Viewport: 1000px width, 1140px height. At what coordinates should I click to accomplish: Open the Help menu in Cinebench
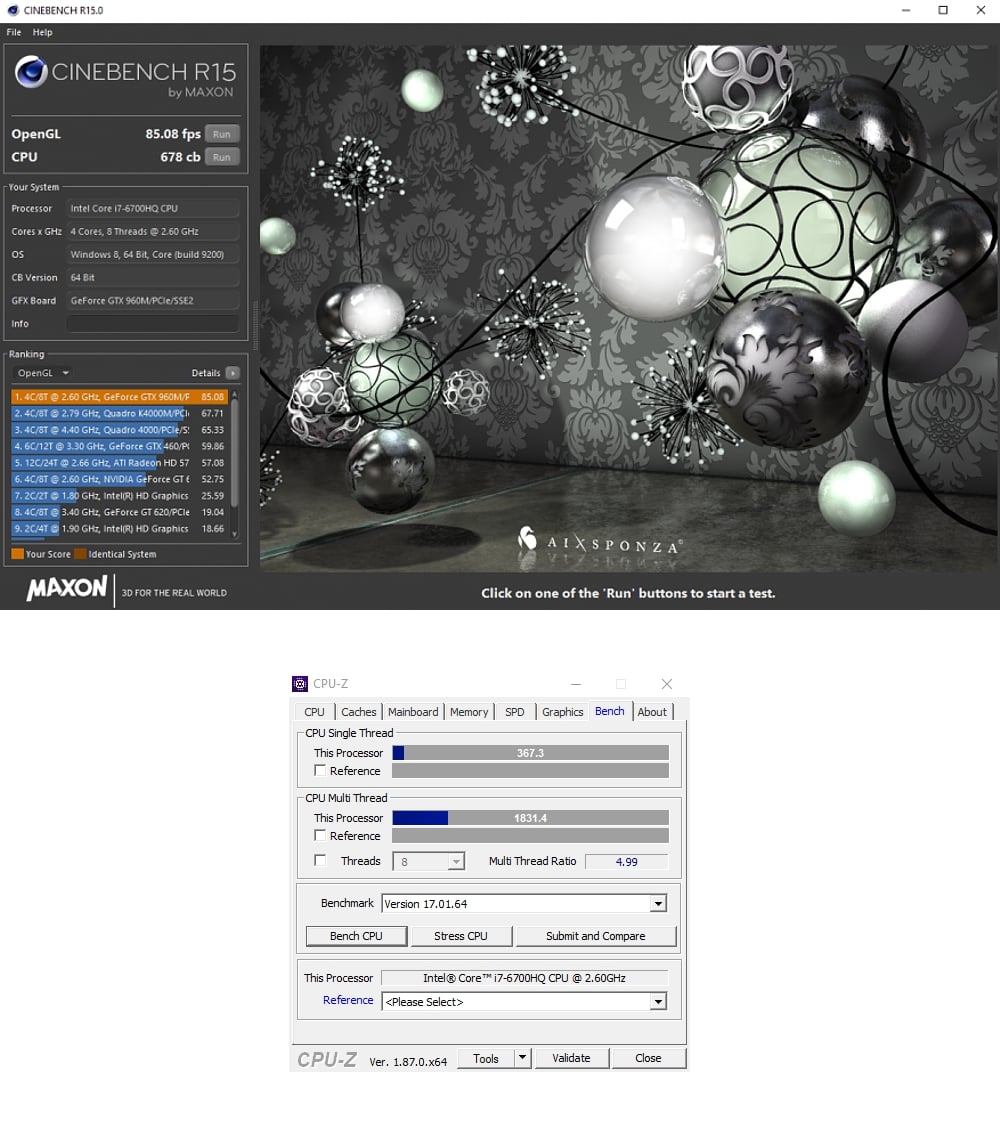[x=42, y=32]
